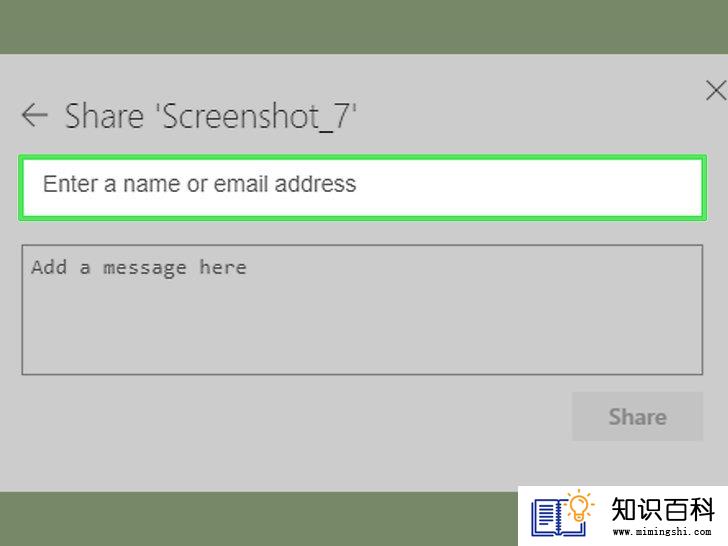Click the greyed-out Share button
Viewport: 728px width, 546px height.
point(637,416)
